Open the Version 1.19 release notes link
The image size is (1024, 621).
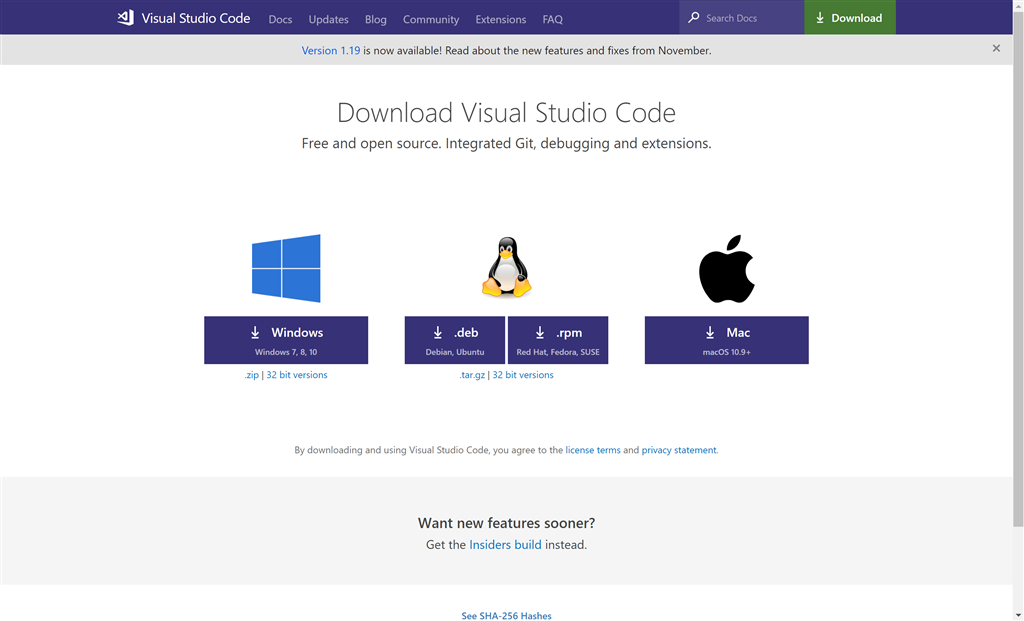coord(330,50)
